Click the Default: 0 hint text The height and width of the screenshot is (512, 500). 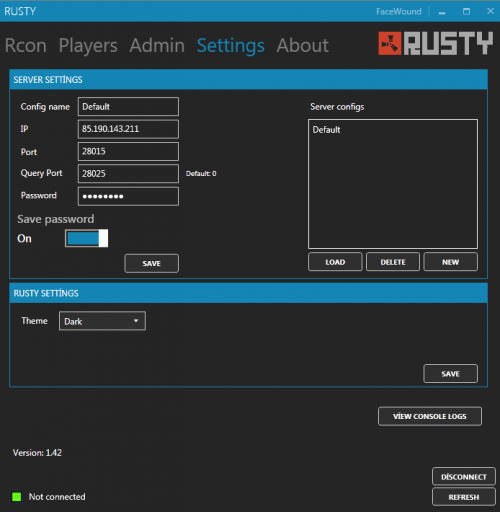(201, 173)
